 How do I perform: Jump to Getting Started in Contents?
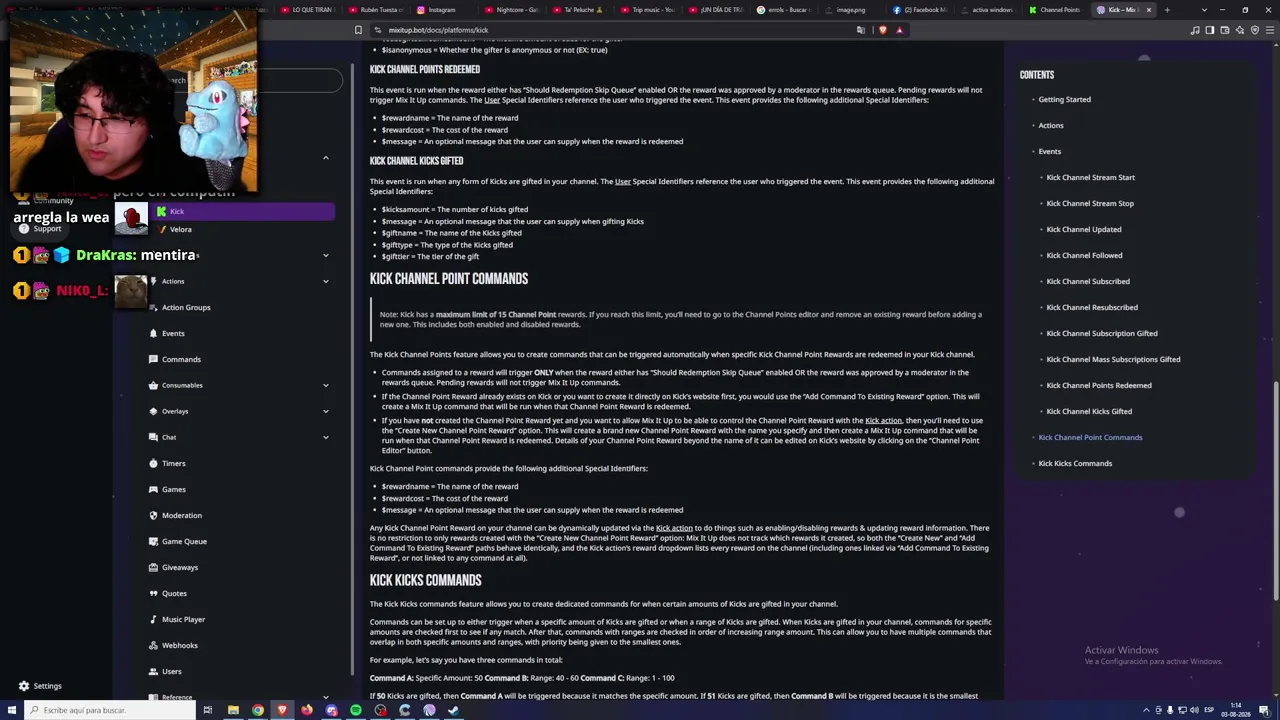[1064, 99]
